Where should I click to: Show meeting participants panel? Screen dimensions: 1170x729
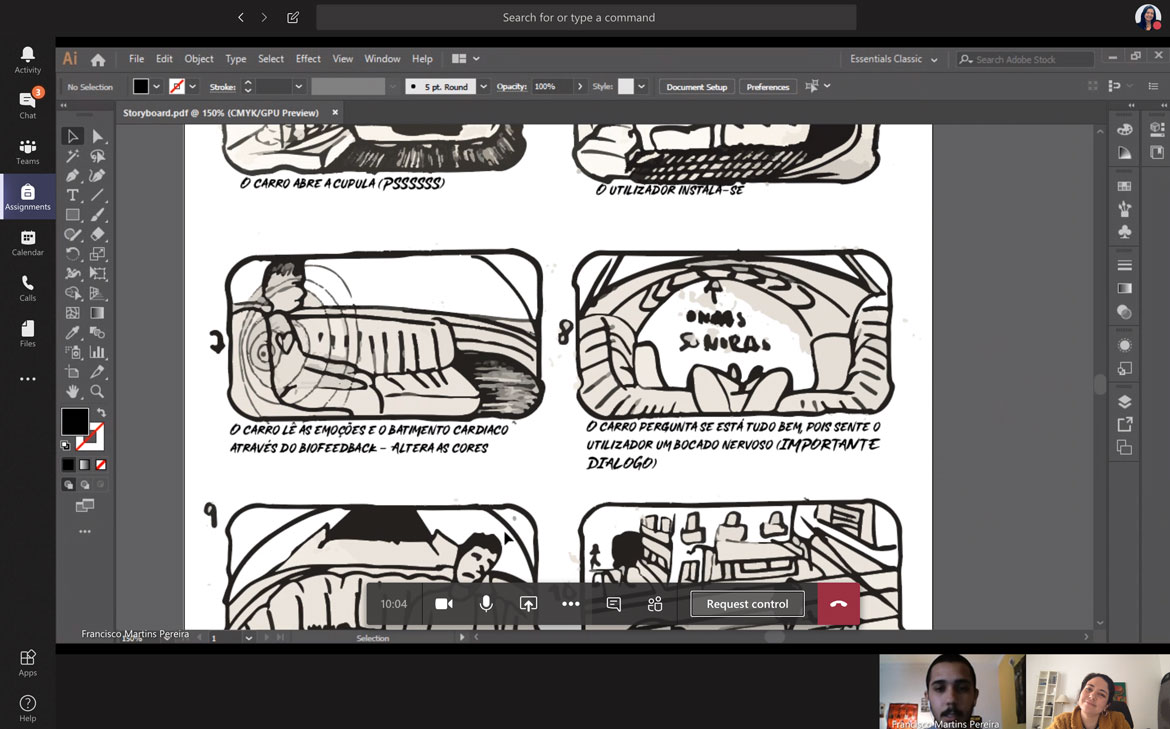point(655,604)
